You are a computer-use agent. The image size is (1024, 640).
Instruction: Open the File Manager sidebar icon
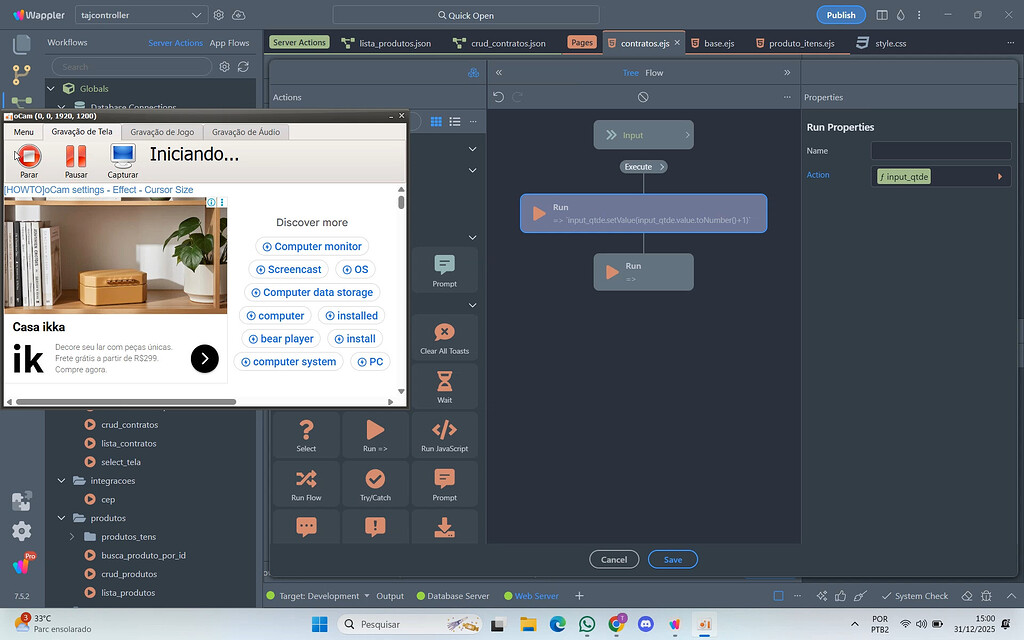click(x=22, y=44)
